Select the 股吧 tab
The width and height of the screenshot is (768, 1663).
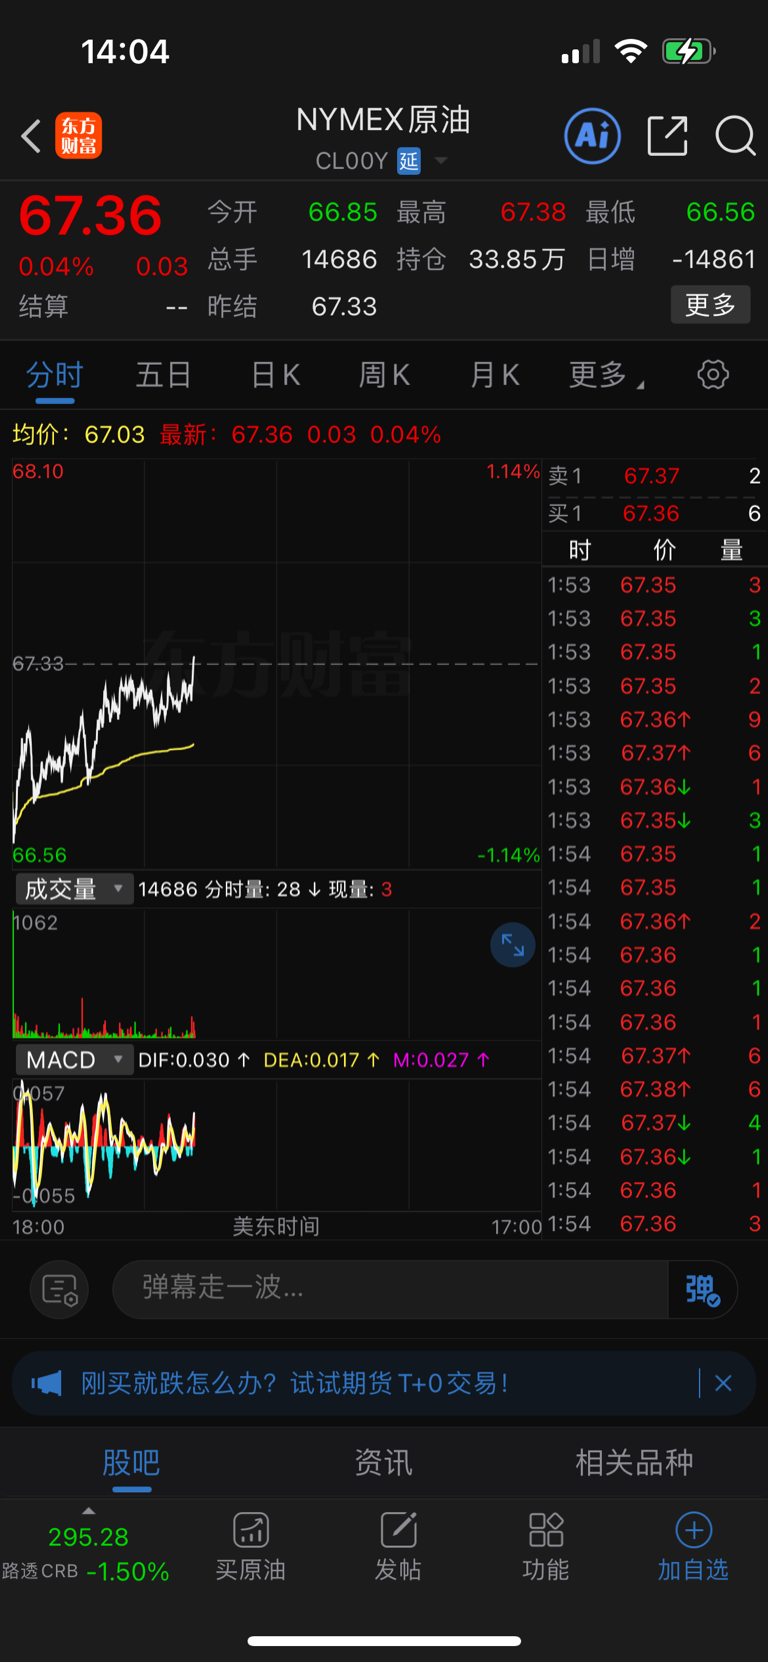[131, 1463]
